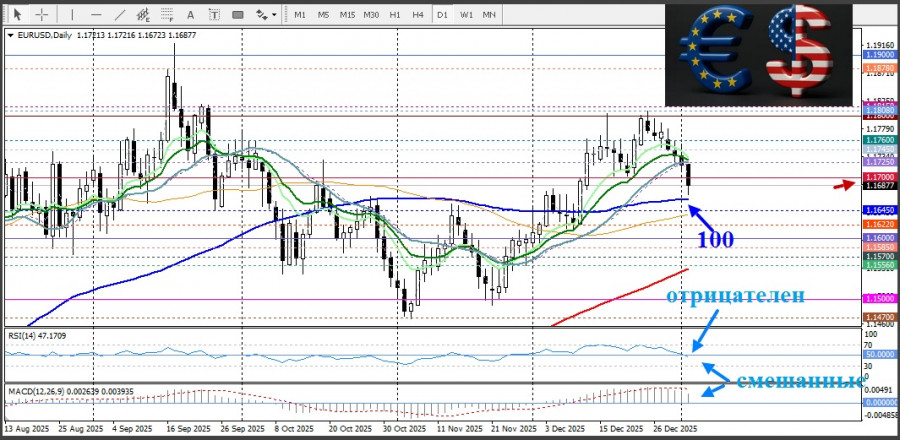900x440 pixels.
Task: Toggle the H4 timeframe on
Action: [x=418, y=15]
